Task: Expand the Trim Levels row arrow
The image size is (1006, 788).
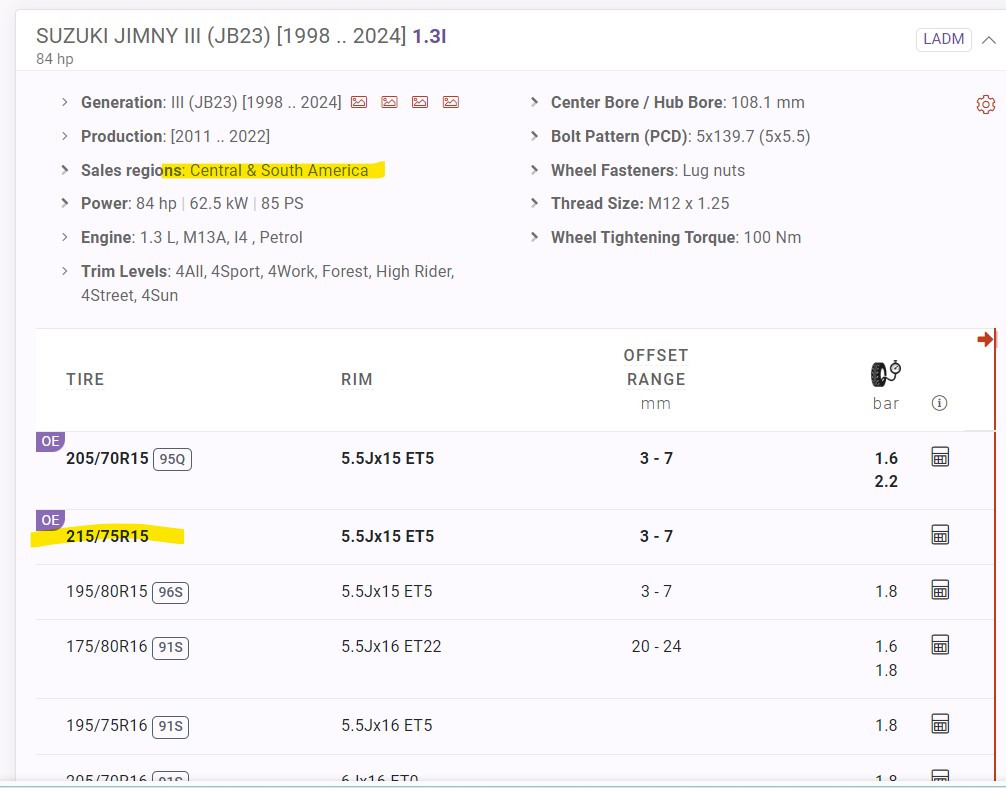Action: pos(65,272)
